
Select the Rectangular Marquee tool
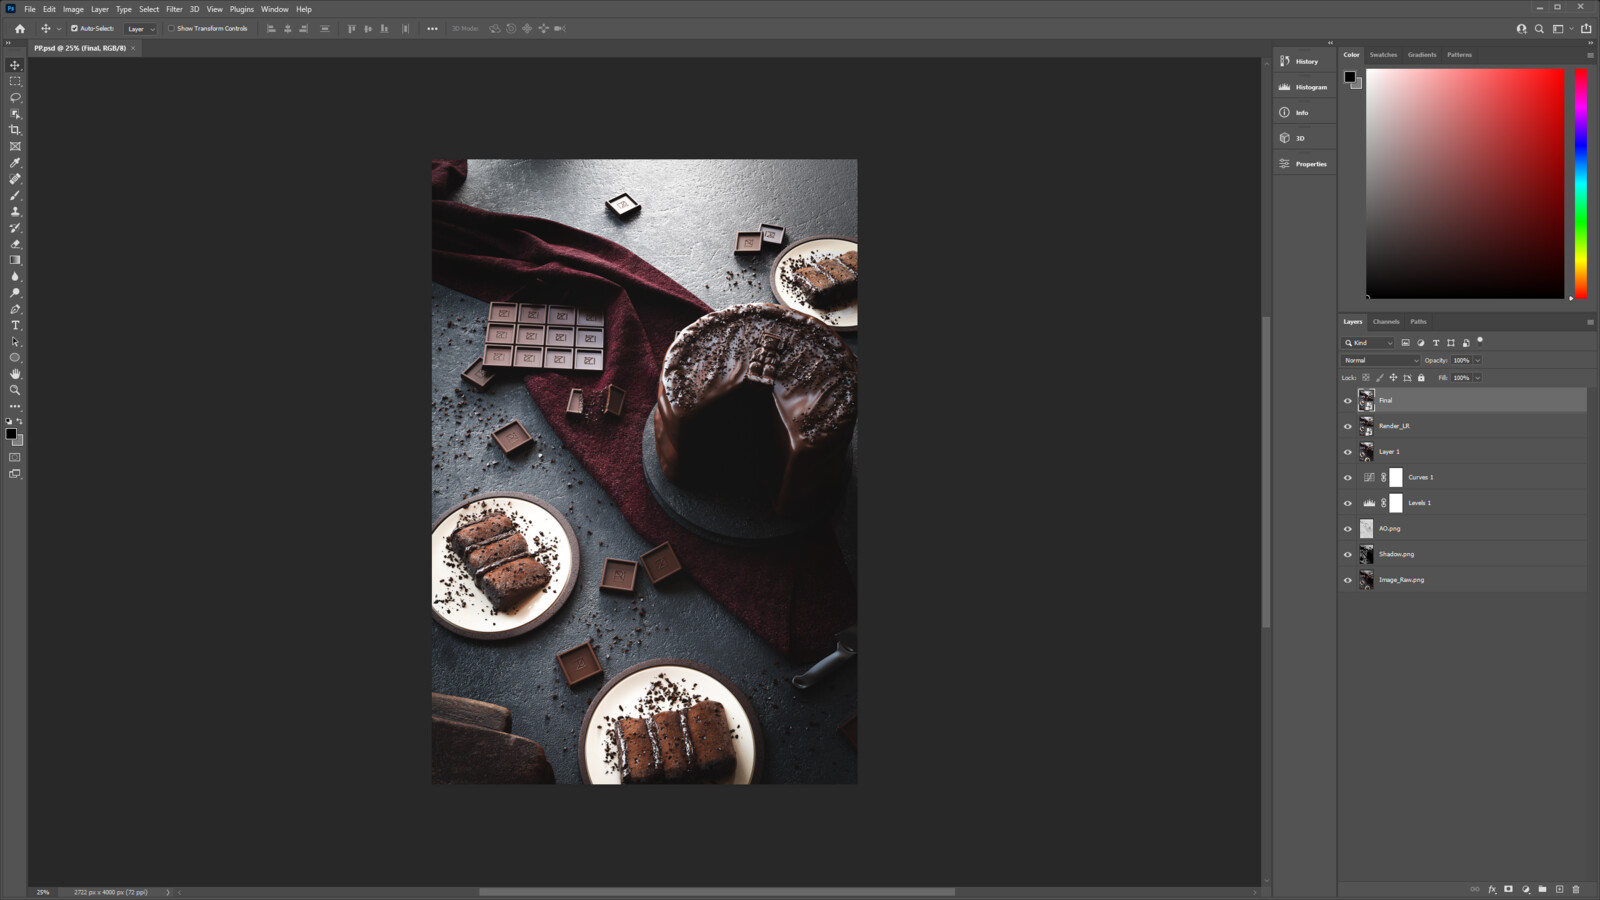pos(15,81)
